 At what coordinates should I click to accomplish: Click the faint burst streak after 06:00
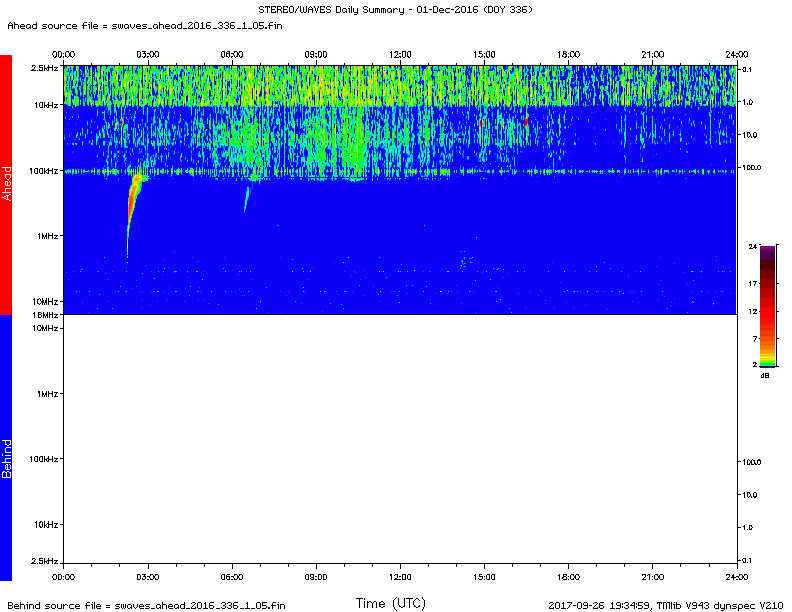246,200
